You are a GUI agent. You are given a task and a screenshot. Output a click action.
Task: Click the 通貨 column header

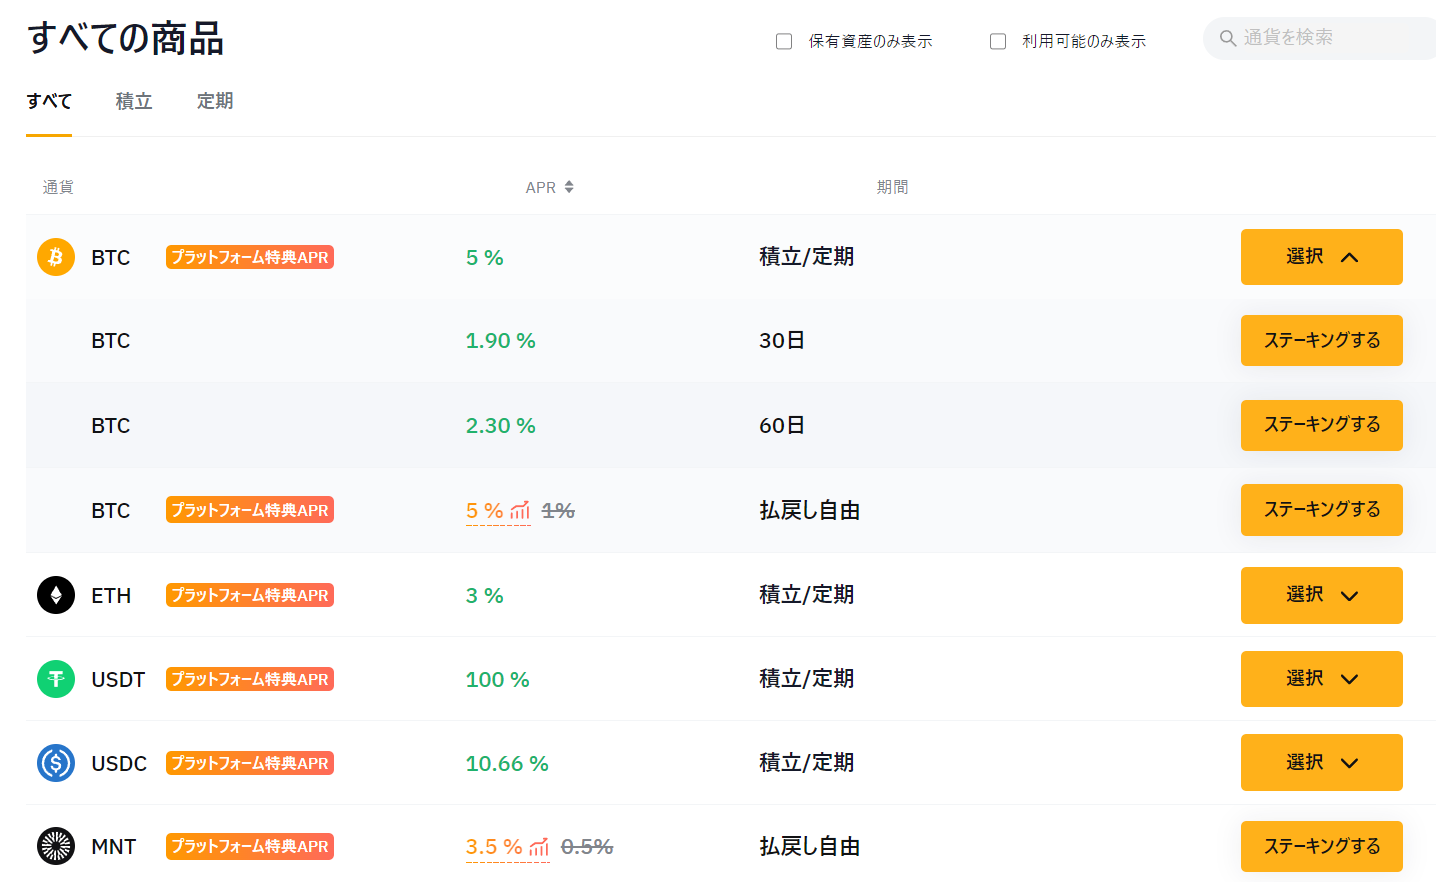coord(58,187)
